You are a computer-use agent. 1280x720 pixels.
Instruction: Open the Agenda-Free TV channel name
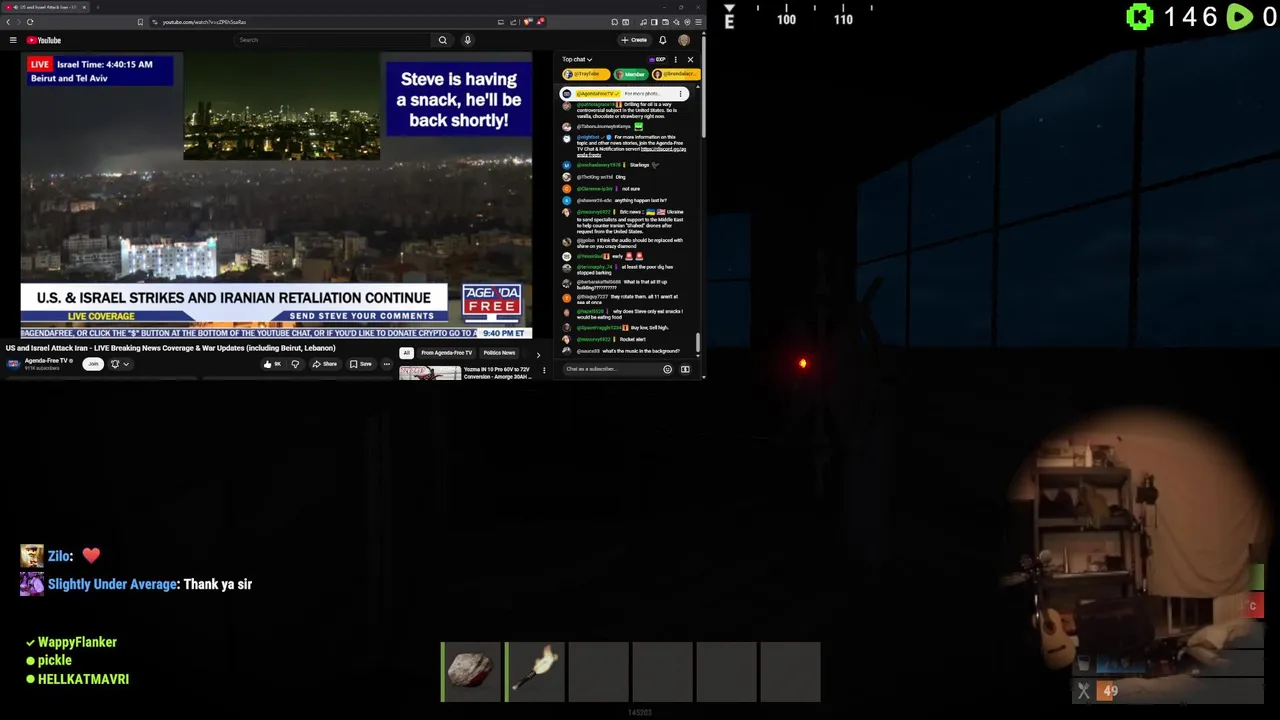(46, 361)
